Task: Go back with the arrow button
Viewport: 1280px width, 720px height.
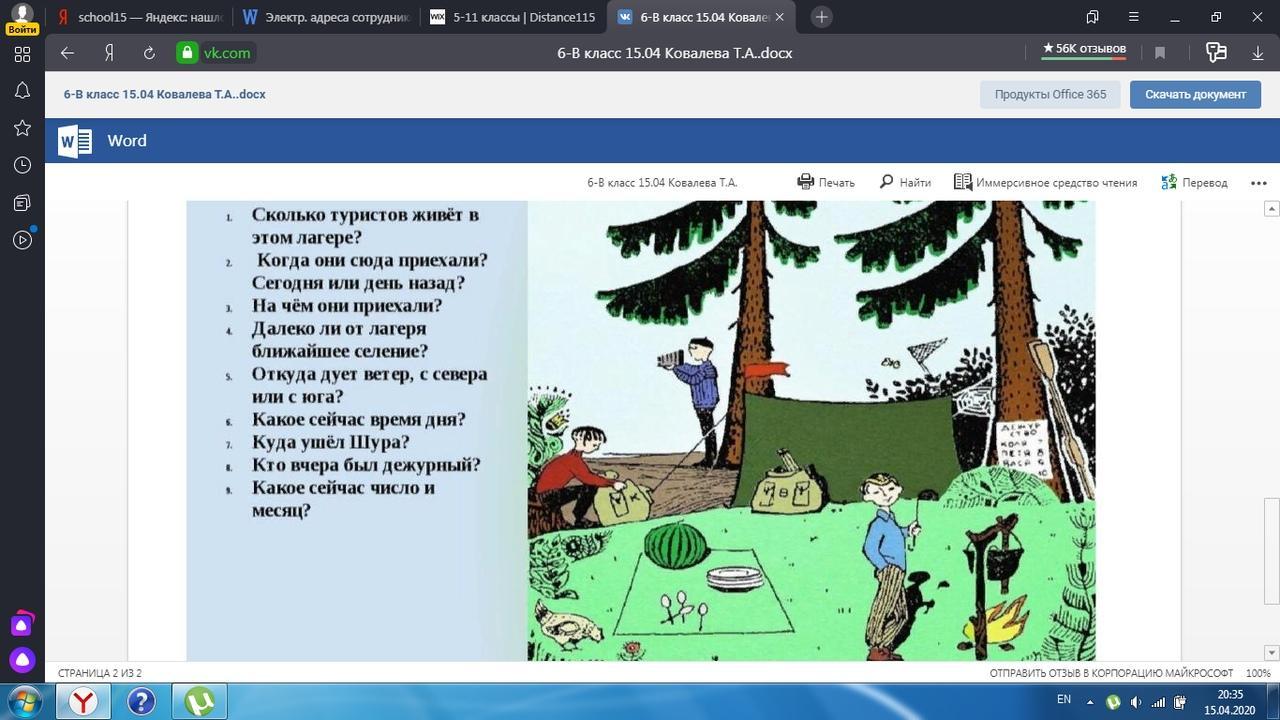Action: click(x=67, y=53)
